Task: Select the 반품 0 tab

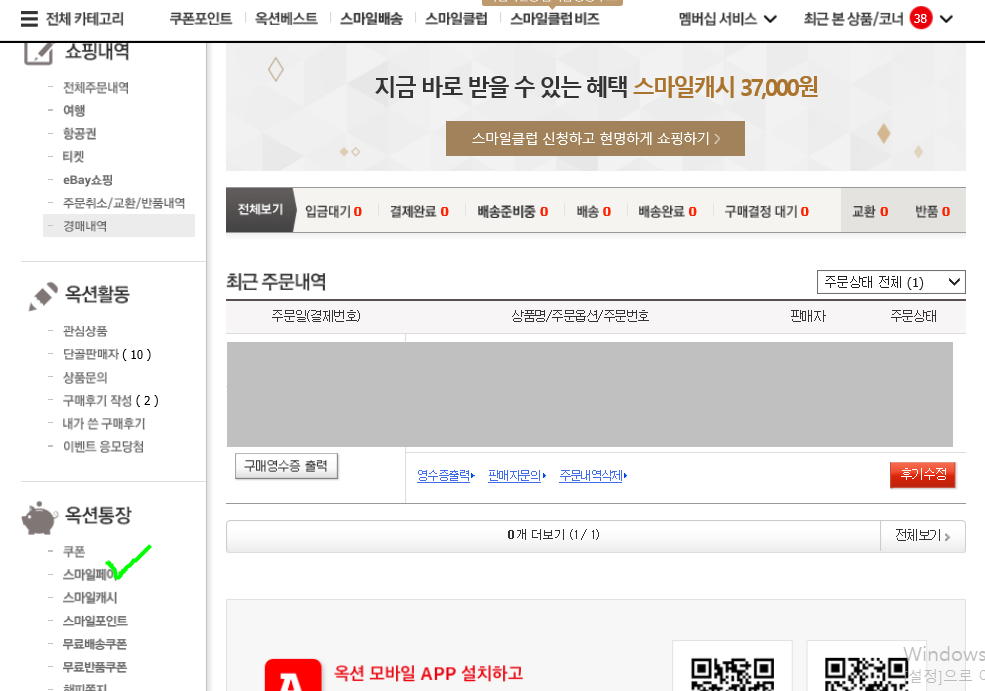Action: [x=932, y=212]
